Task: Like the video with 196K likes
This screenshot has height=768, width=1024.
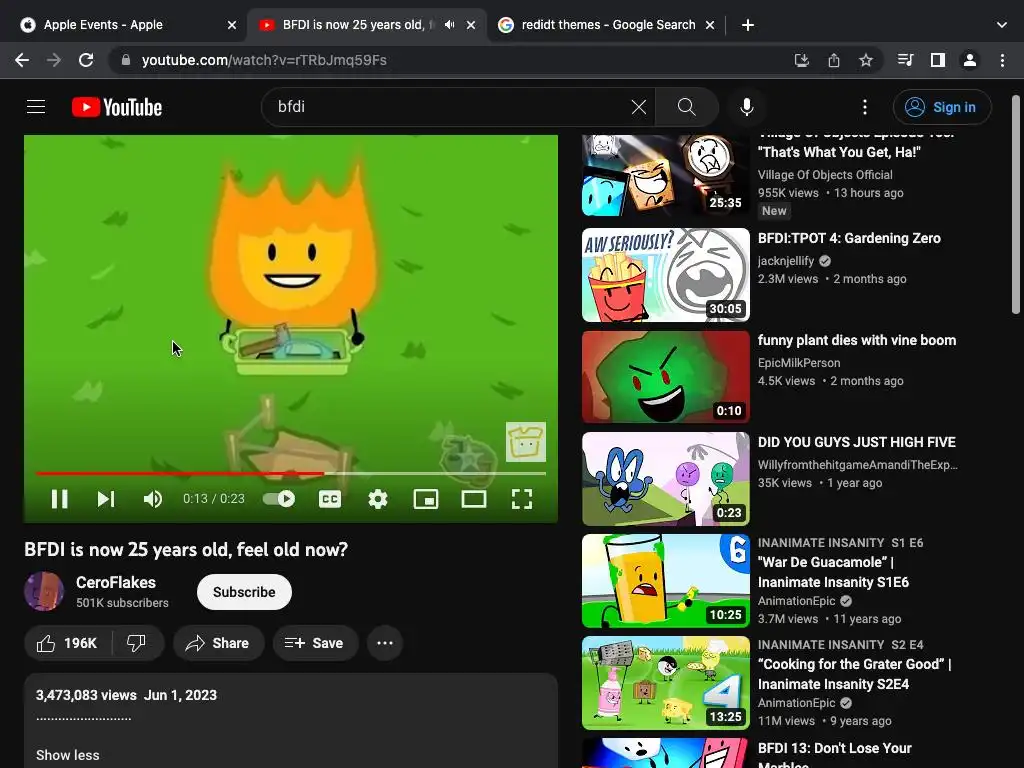Action: 67,643
